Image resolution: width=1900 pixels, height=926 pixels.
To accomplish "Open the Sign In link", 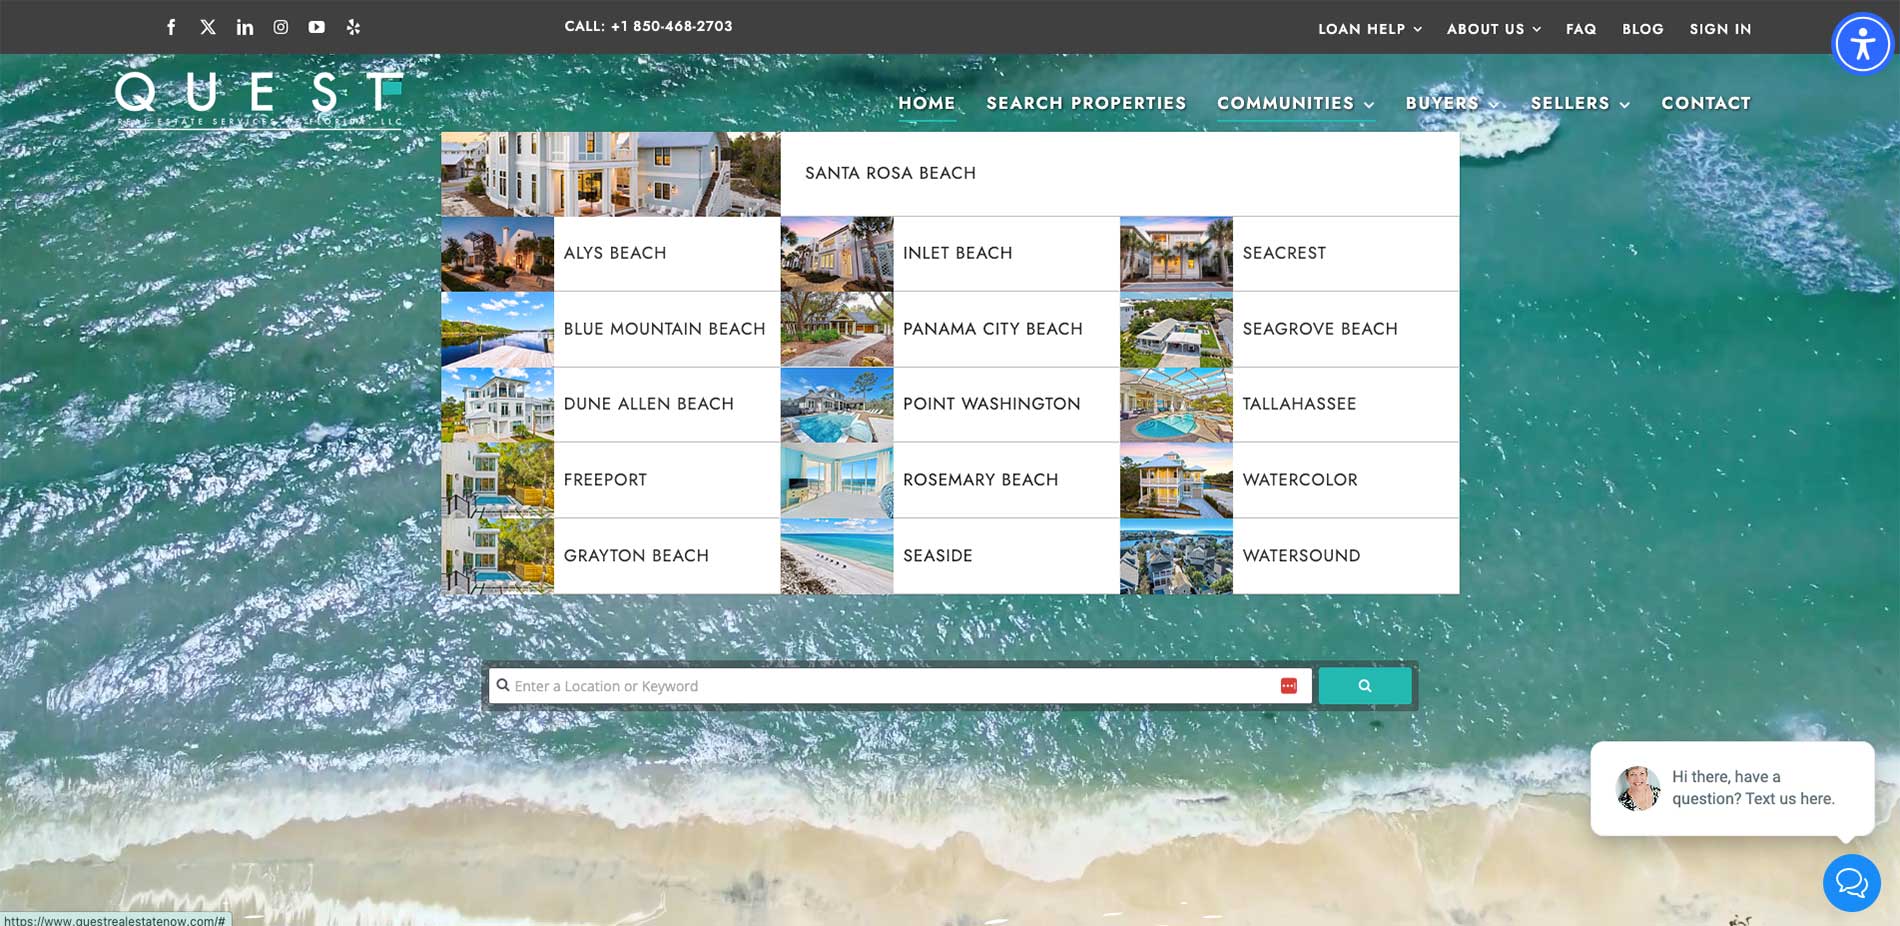I will point(1720,29).
